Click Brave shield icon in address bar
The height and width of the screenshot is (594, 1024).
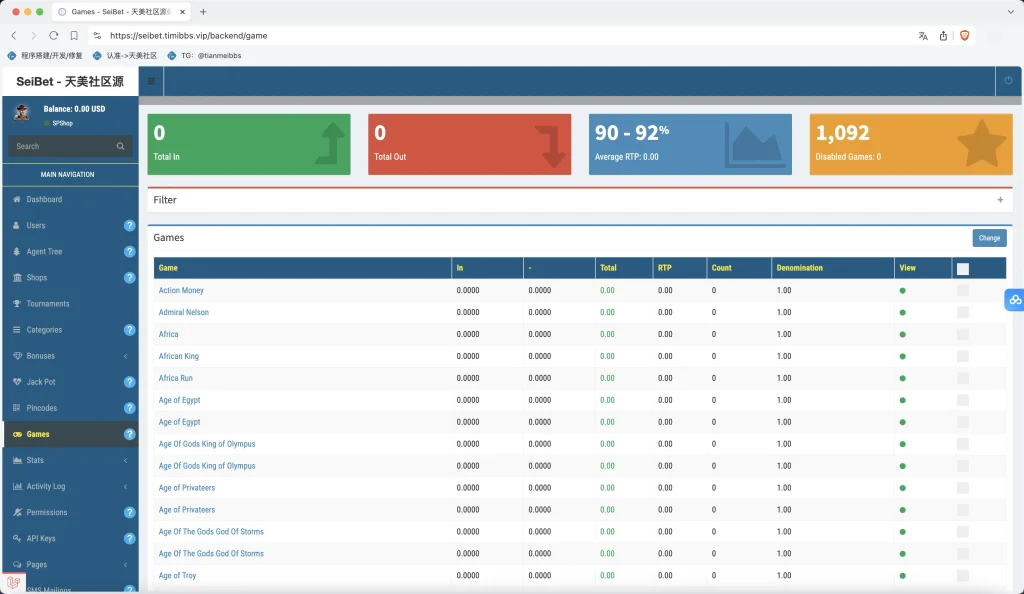965,35
